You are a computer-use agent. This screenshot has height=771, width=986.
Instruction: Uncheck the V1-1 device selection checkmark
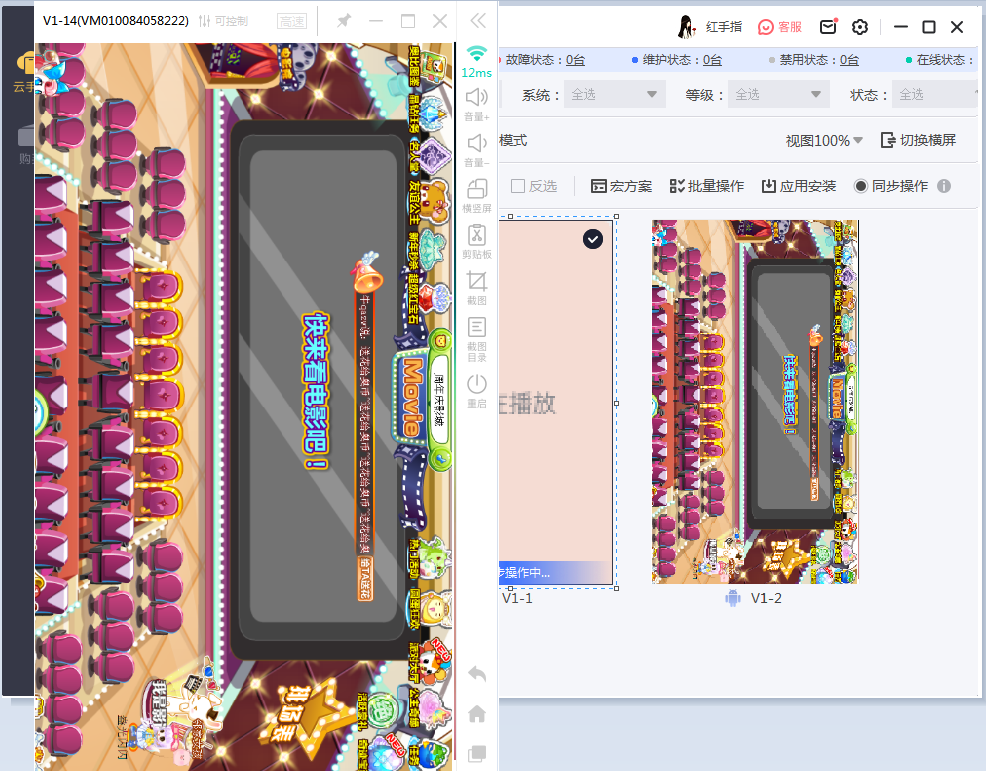coord(592,239)
